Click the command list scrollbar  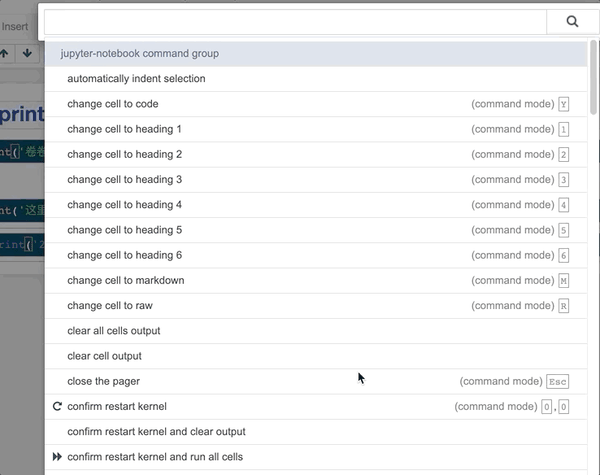(594, 80)
